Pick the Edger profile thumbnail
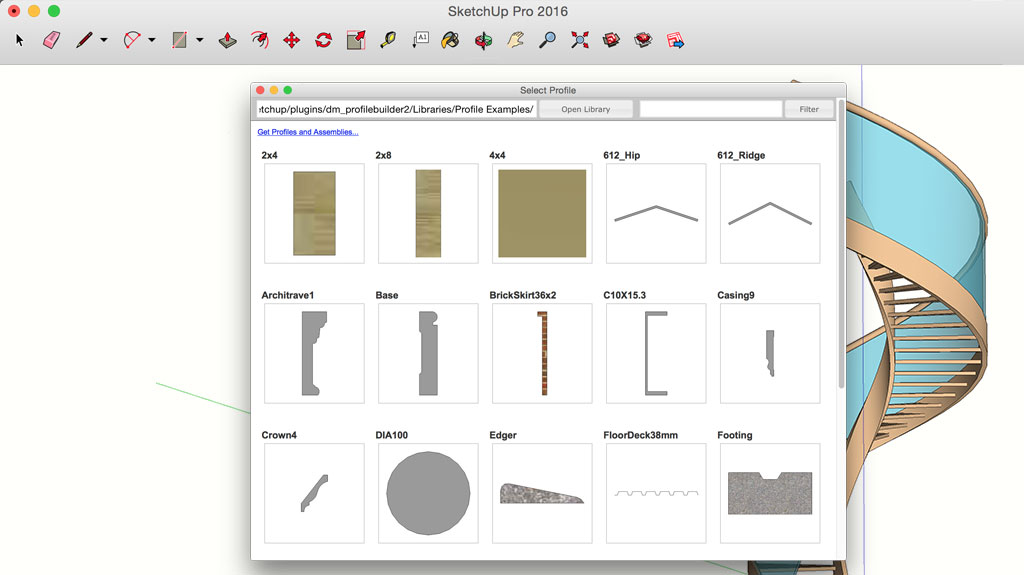This screenshot has width=1024, height=575. click(542, 493)
